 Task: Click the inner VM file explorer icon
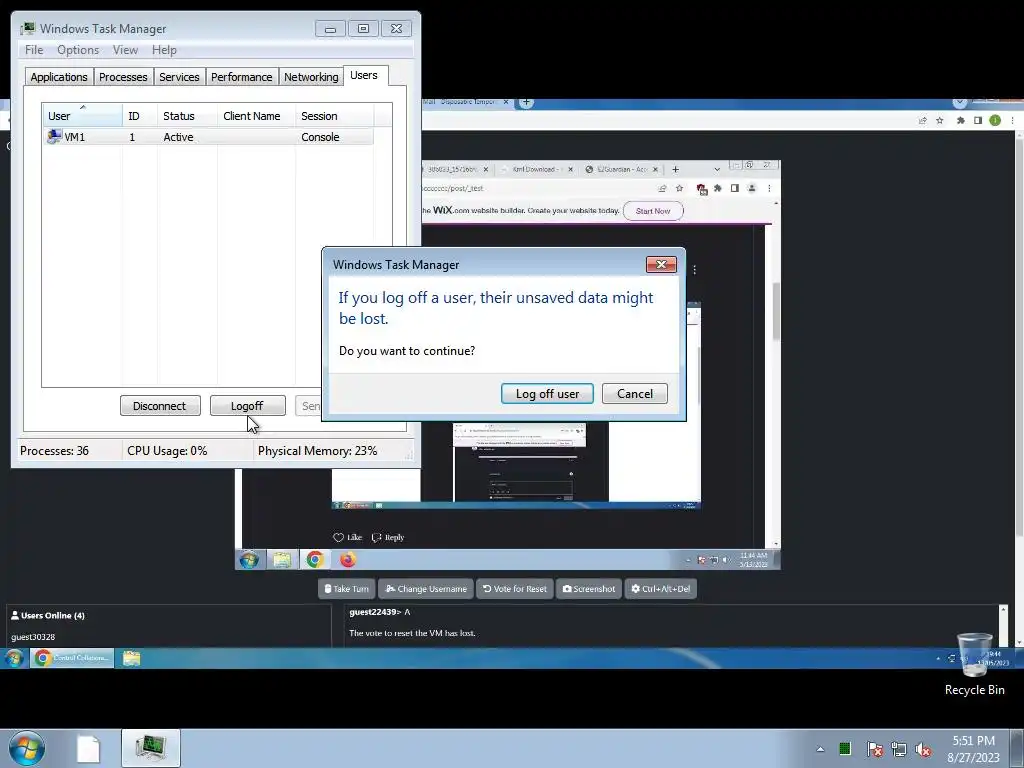click(x=282, y=560)
